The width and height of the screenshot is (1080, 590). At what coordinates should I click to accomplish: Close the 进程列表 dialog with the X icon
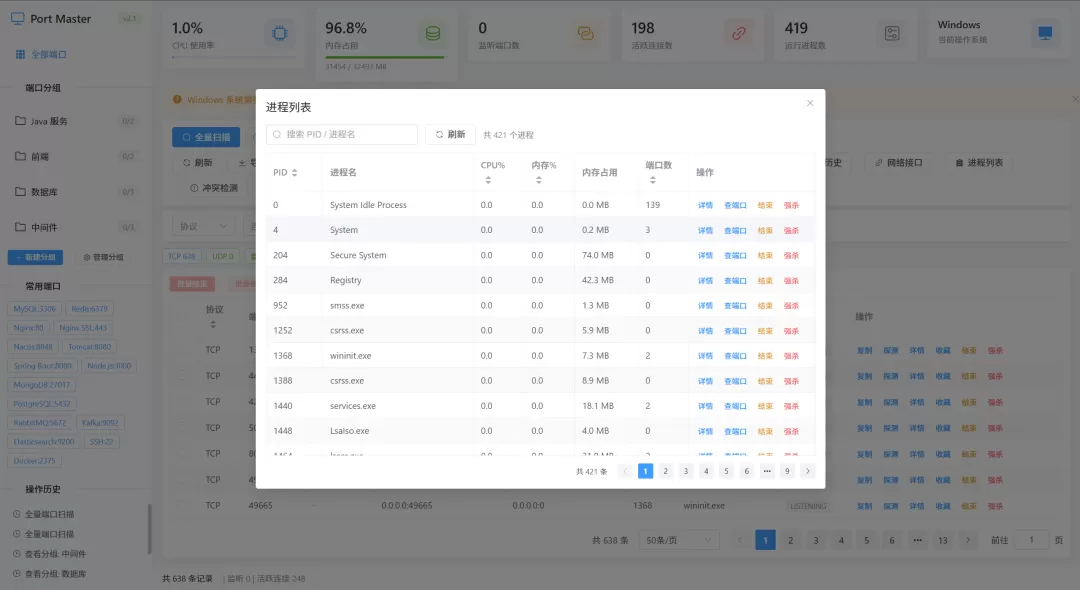[x=810, y=103]
